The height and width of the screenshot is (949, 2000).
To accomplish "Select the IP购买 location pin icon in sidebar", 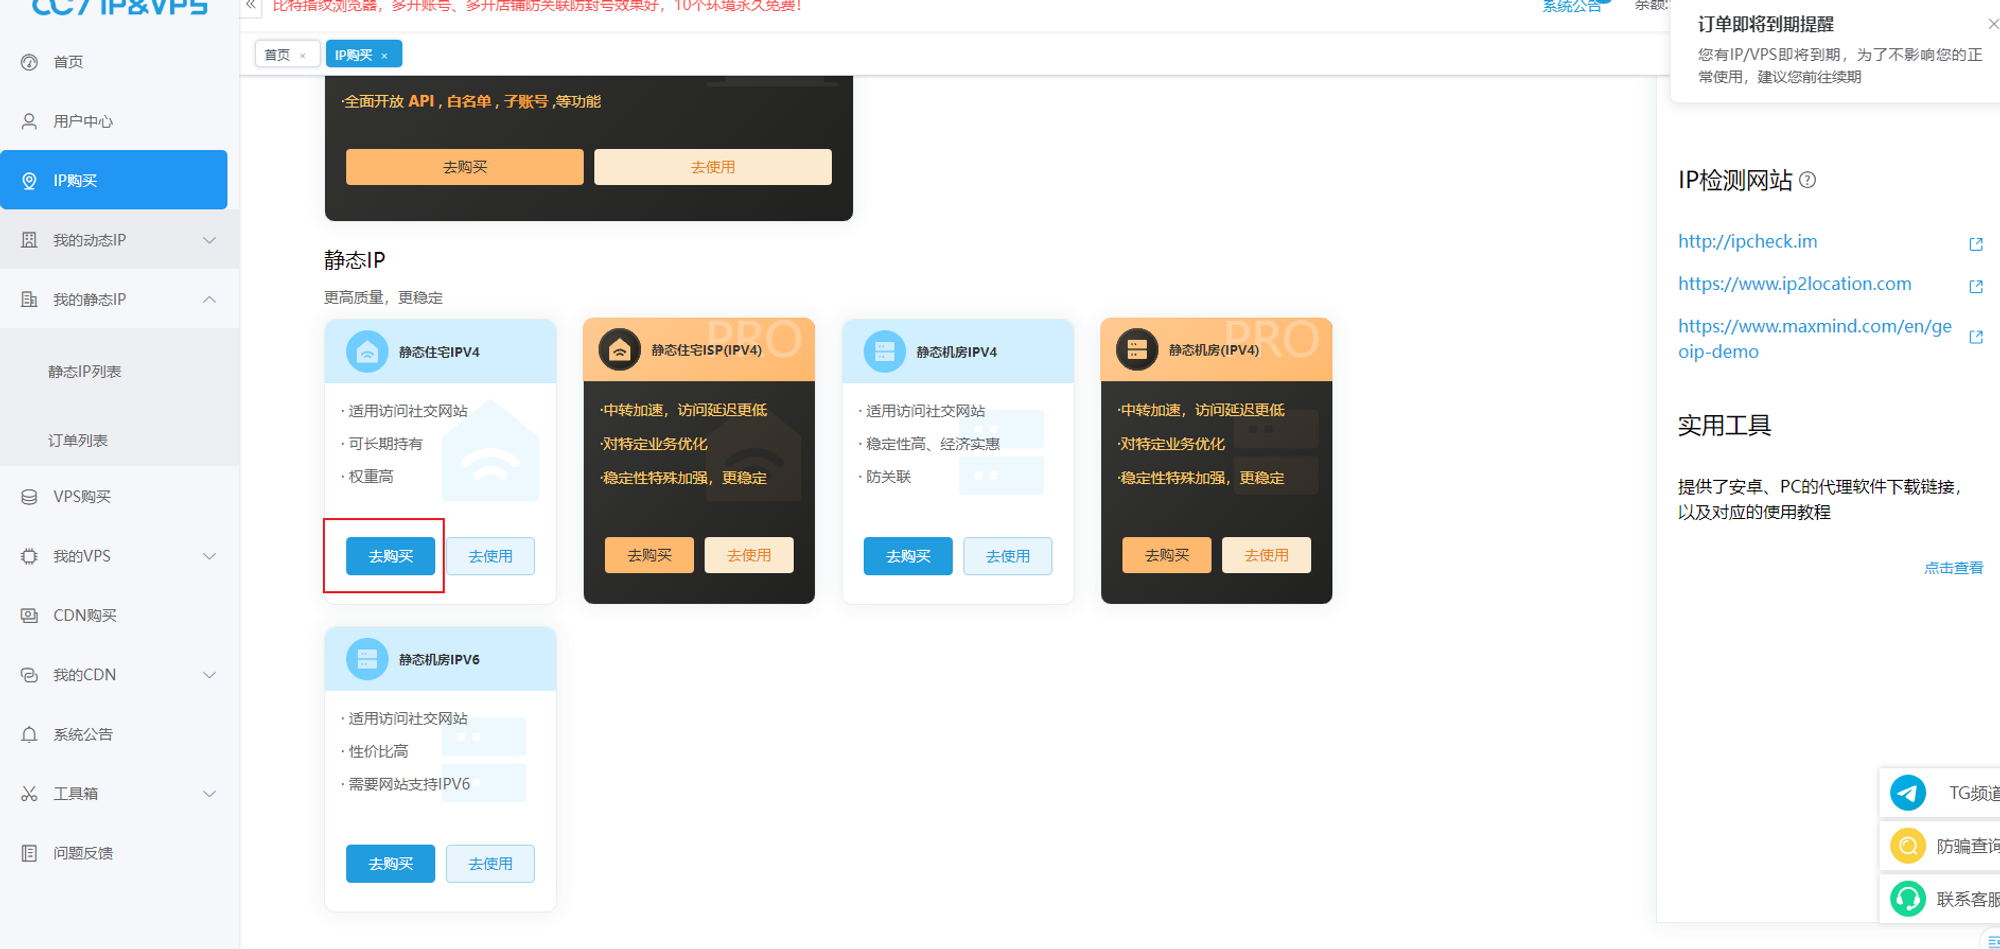I will [x=28, y=180].
